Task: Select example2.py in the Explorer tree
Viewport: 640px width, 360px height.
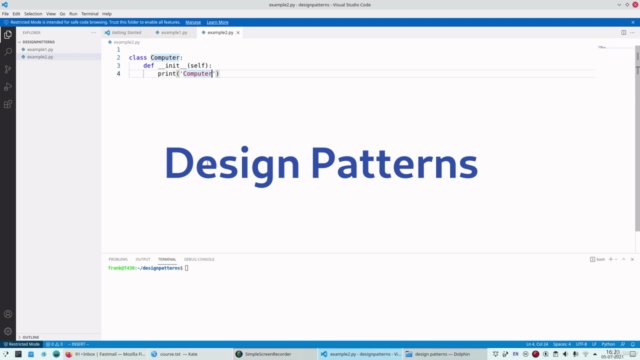Action: [40, 57]
